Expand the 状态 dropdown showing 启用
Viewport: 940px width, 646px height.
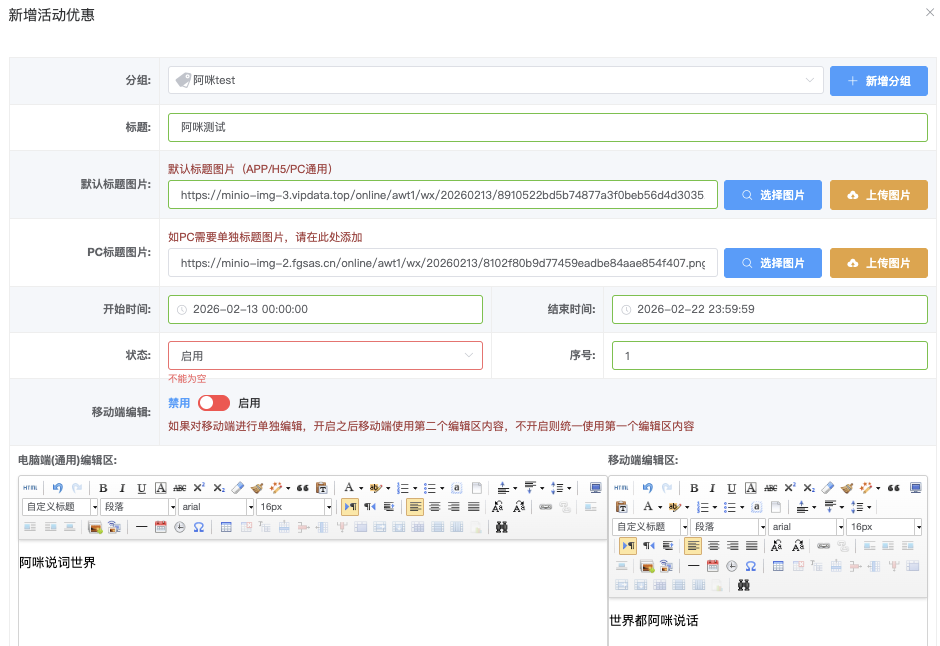tap(325, 355)
